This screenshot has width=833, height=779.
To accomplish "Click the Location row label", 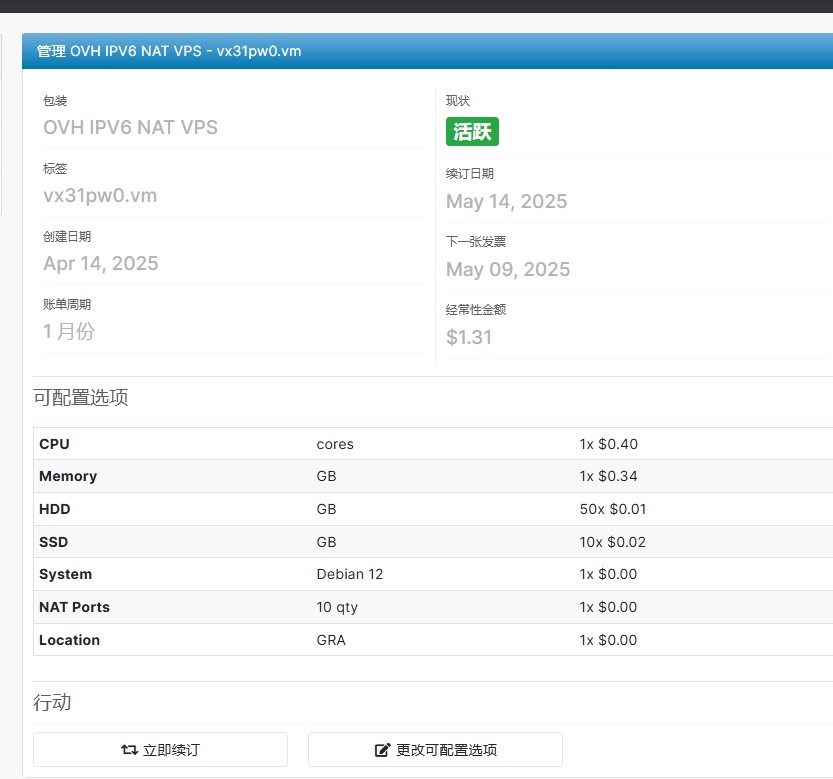I will pos(70,640).
